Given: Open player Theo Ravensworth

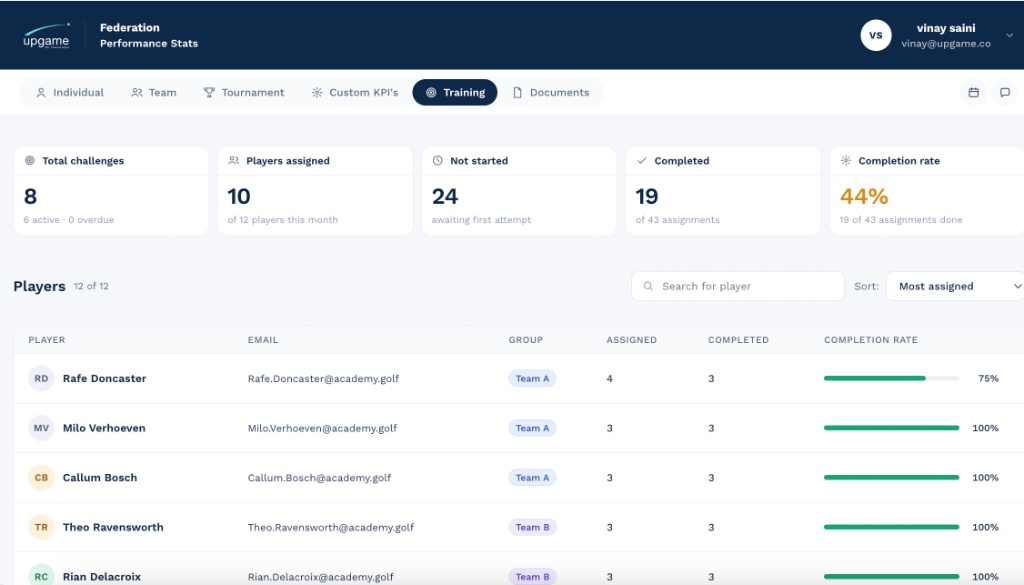Looking at the screenshot, I should click(x=113, y=528).
